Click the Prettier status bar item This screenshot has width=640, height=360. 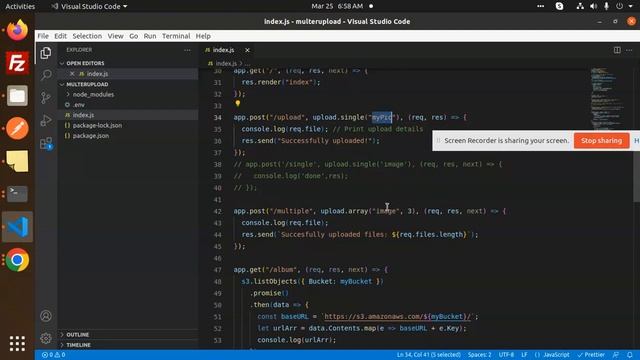(591, 355)
